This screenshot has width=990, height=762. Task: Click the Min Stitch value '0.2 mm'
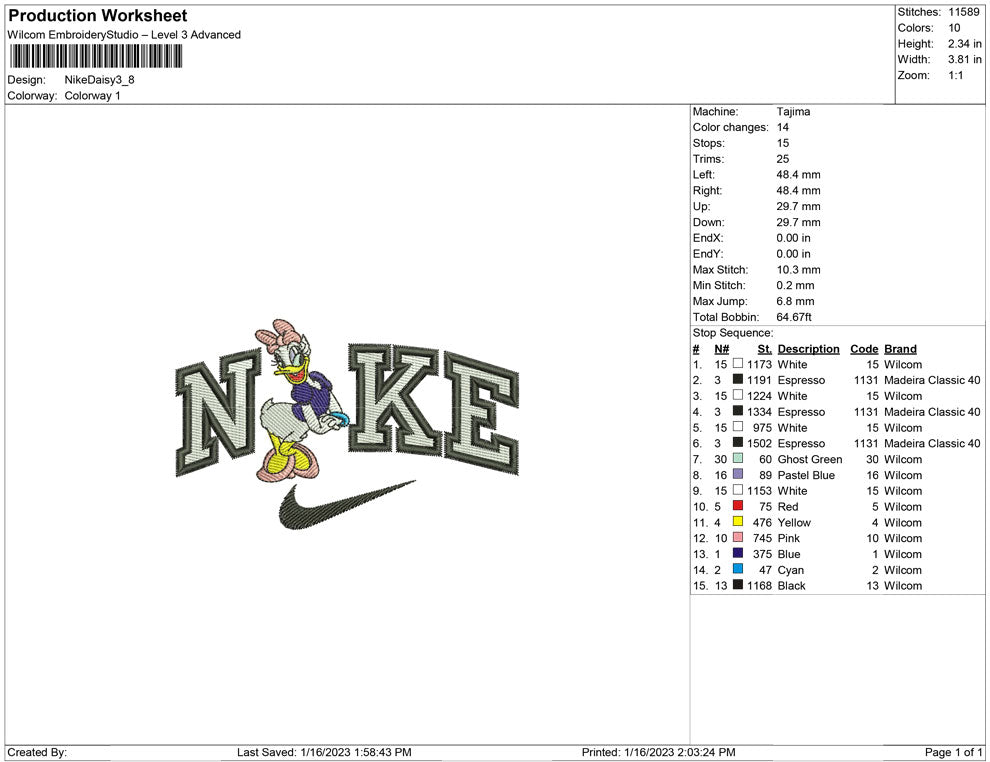pos(795,285)
